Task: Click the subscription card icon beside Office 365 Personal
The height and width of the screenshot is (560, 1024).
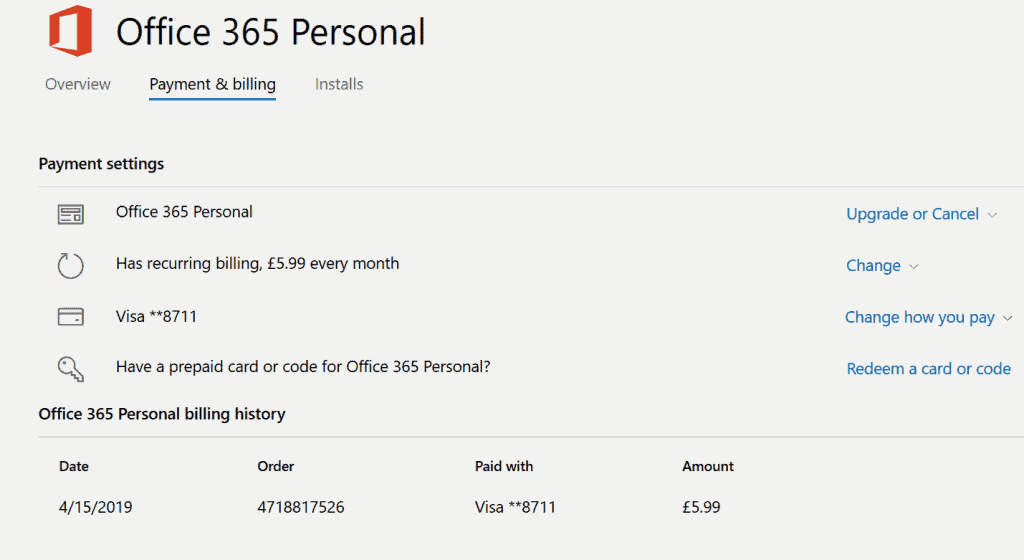Action: (71, 214)
